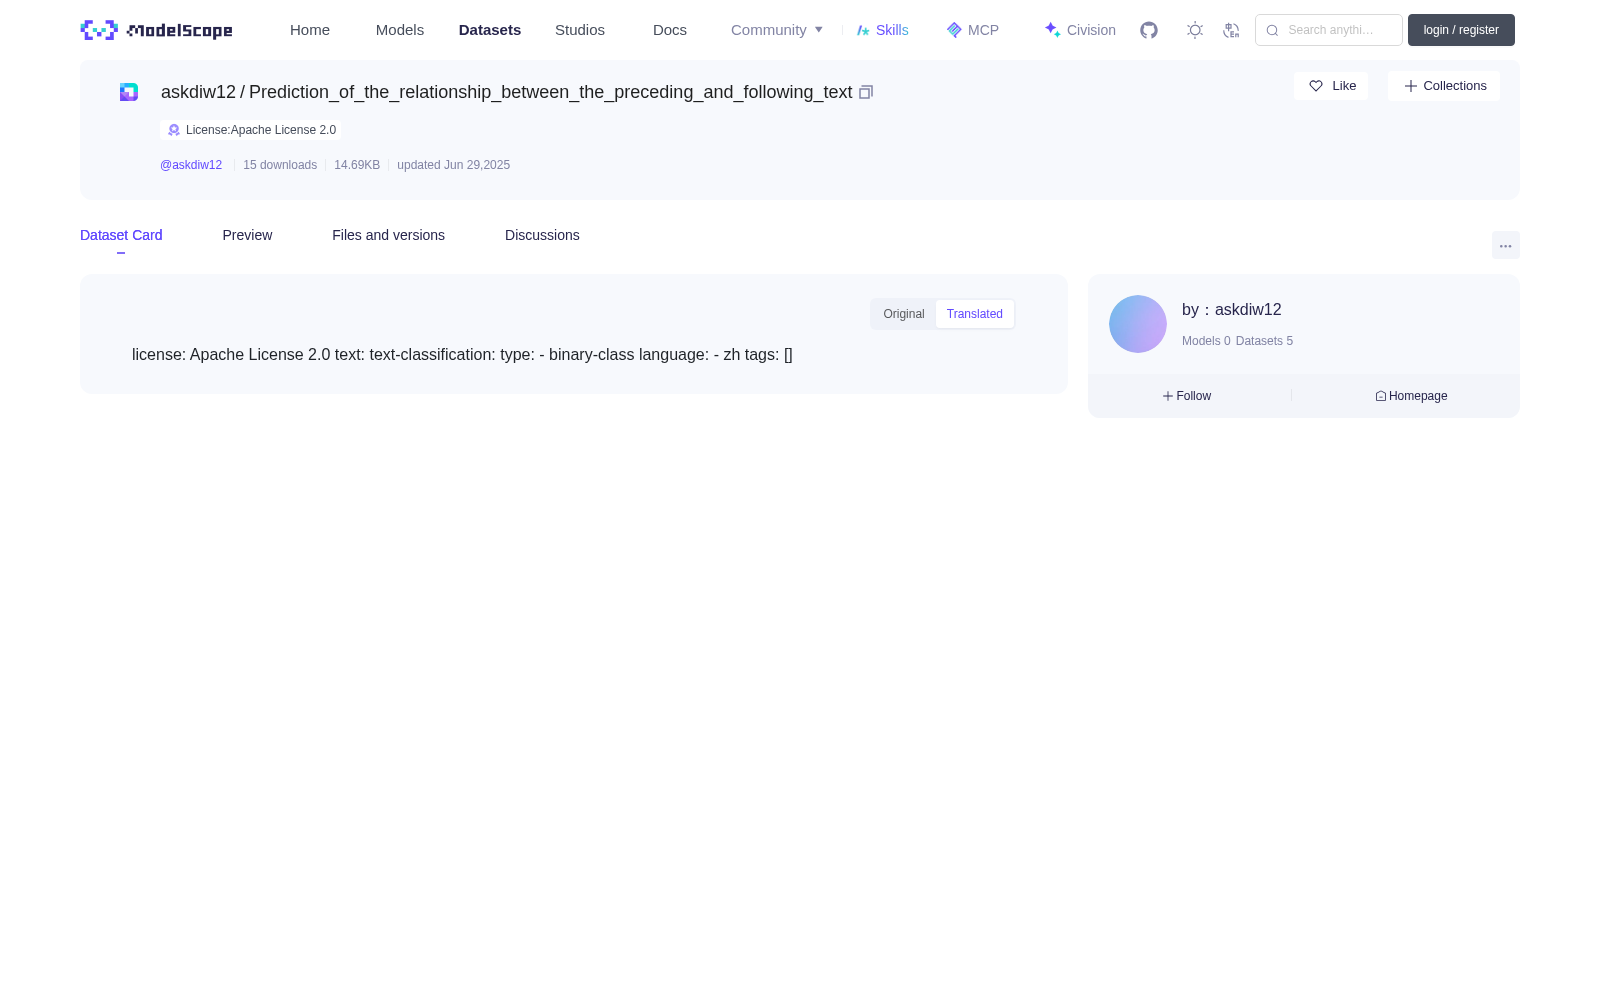Click the MCP diamond icon

tap(954, 30)
